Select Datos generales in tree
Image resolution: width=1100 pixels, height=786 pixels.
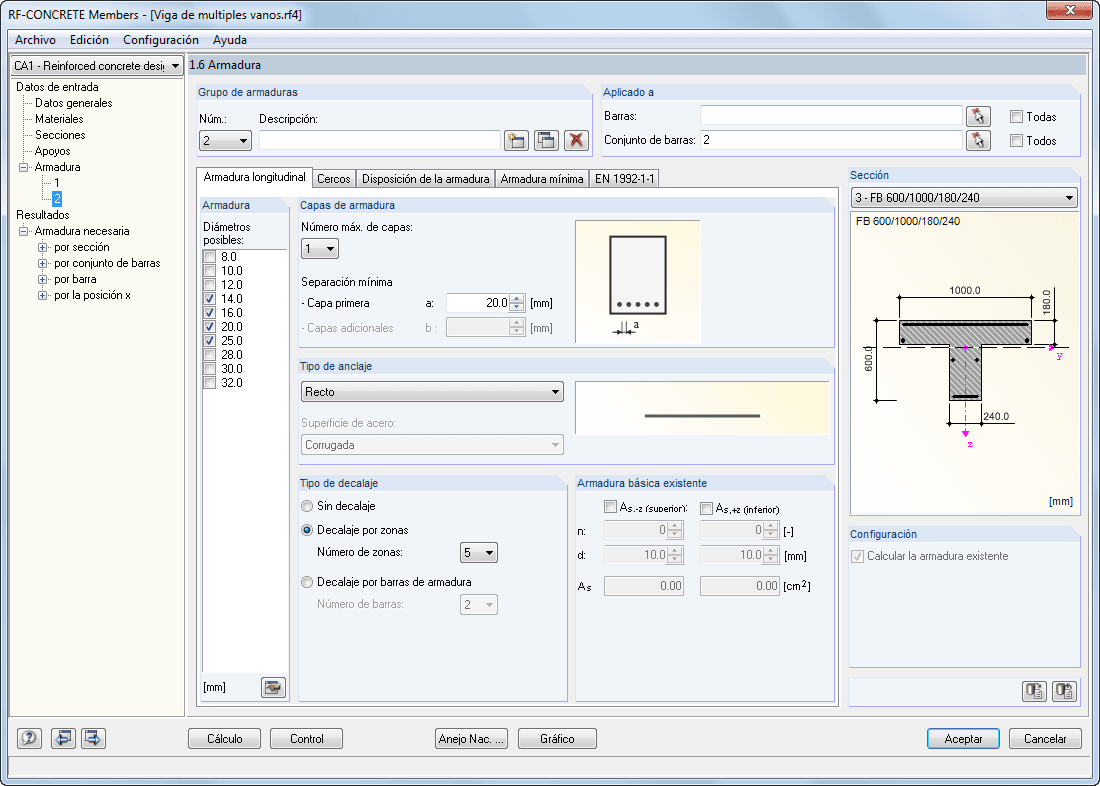click(x=74, y=103)
